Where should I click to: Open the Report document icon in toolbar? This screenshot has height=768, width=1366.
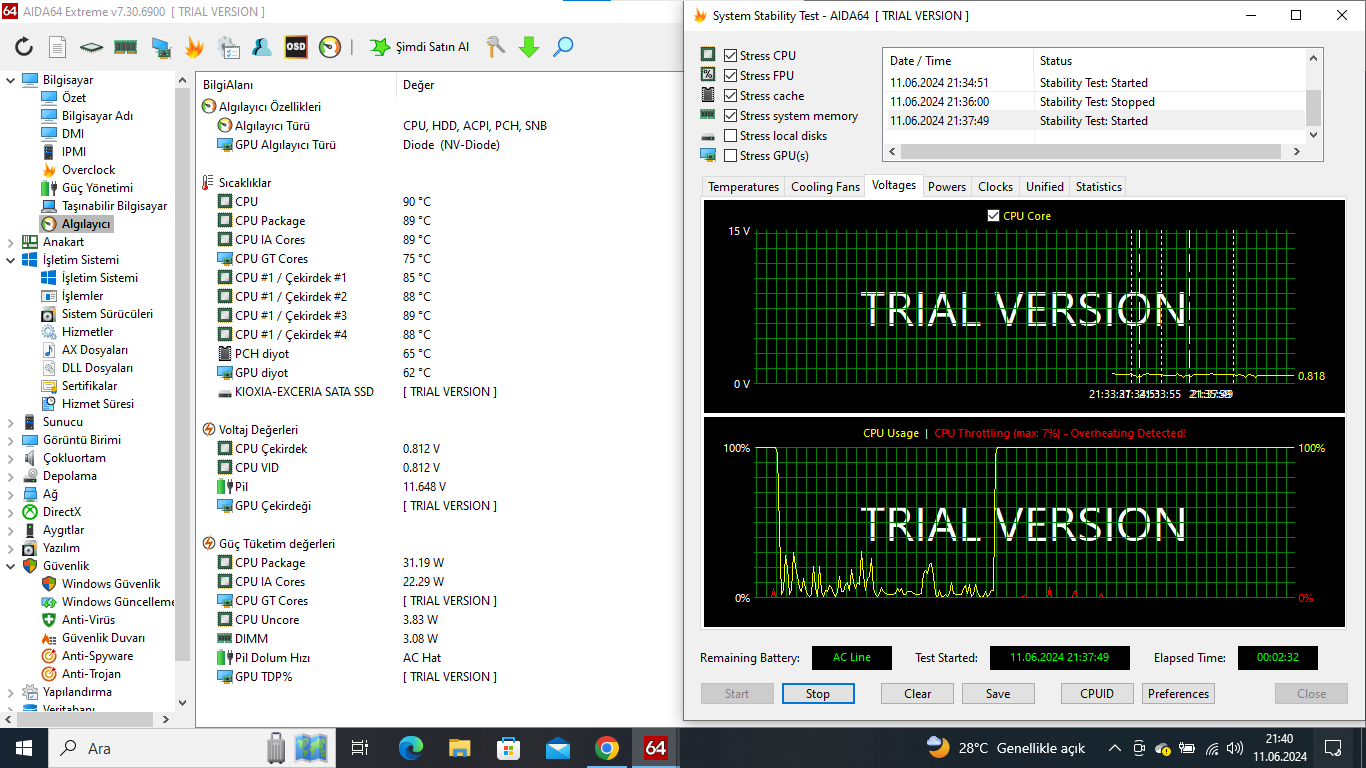(58, 47)
